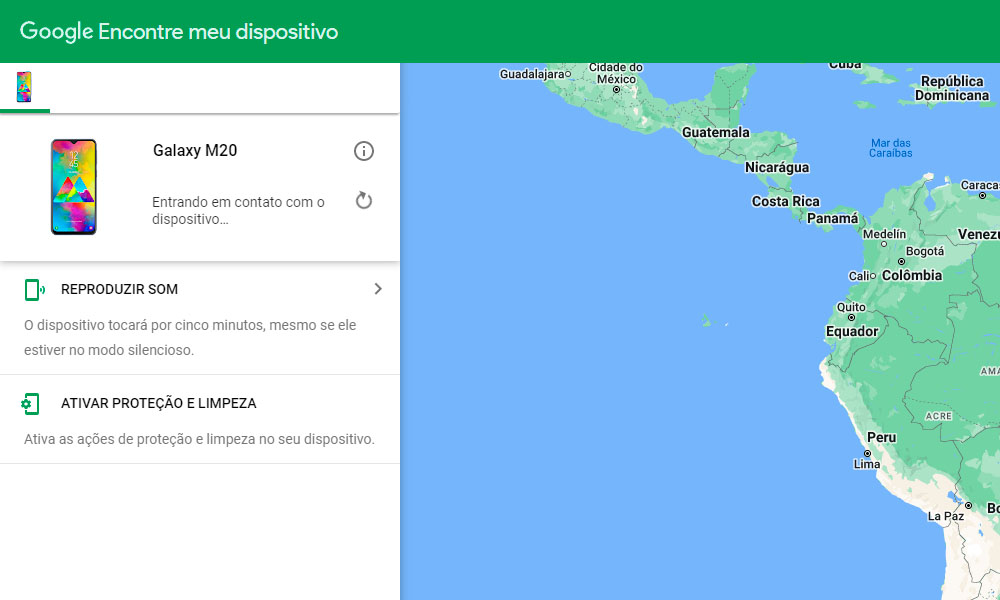
Task: Click Guatemala on the map
Action: [715, 131]
